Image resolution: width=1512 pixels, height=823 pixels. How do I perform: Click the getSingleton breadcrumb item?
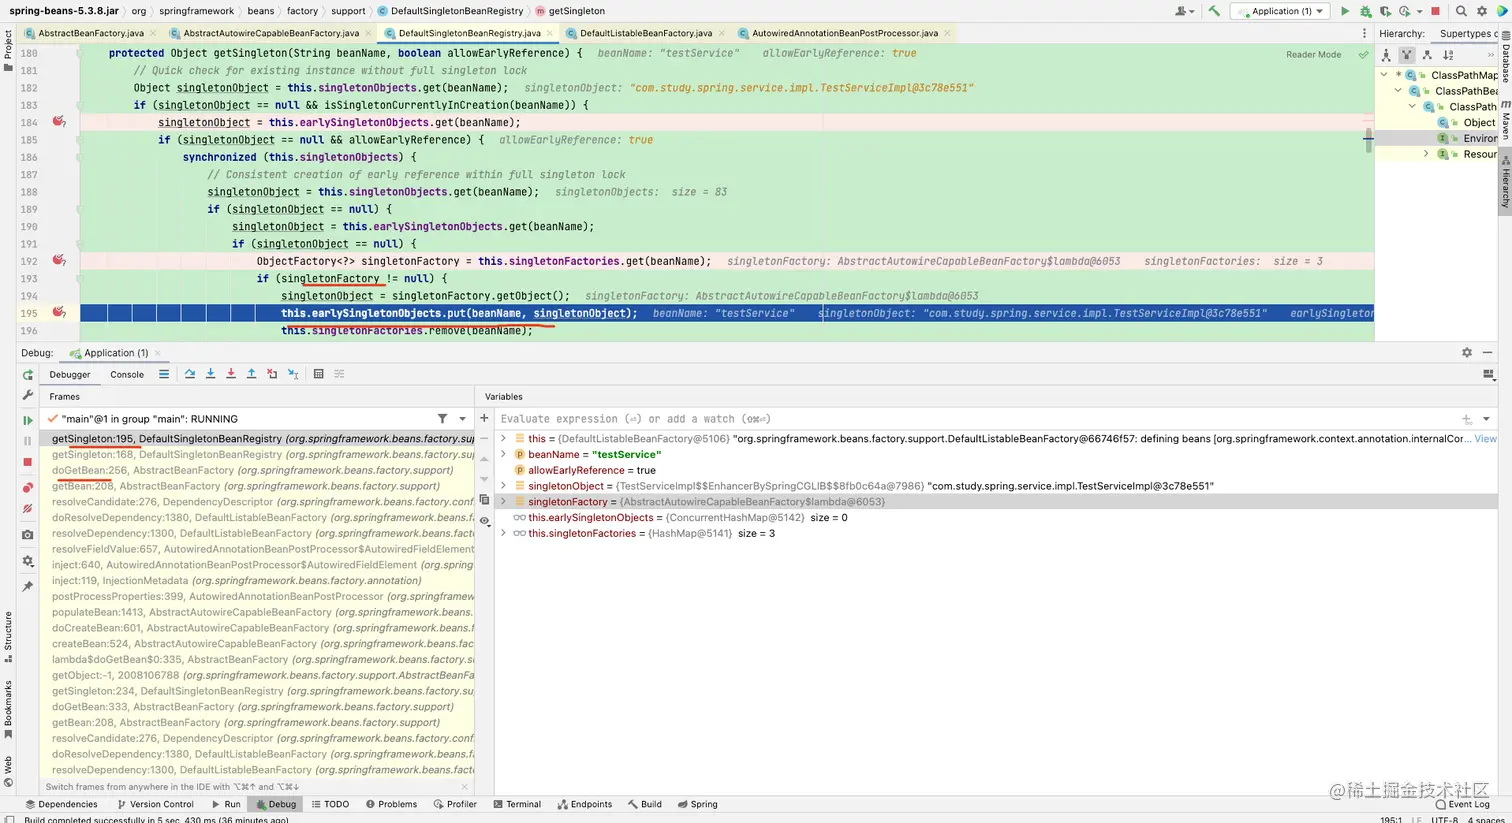(570, 11)
